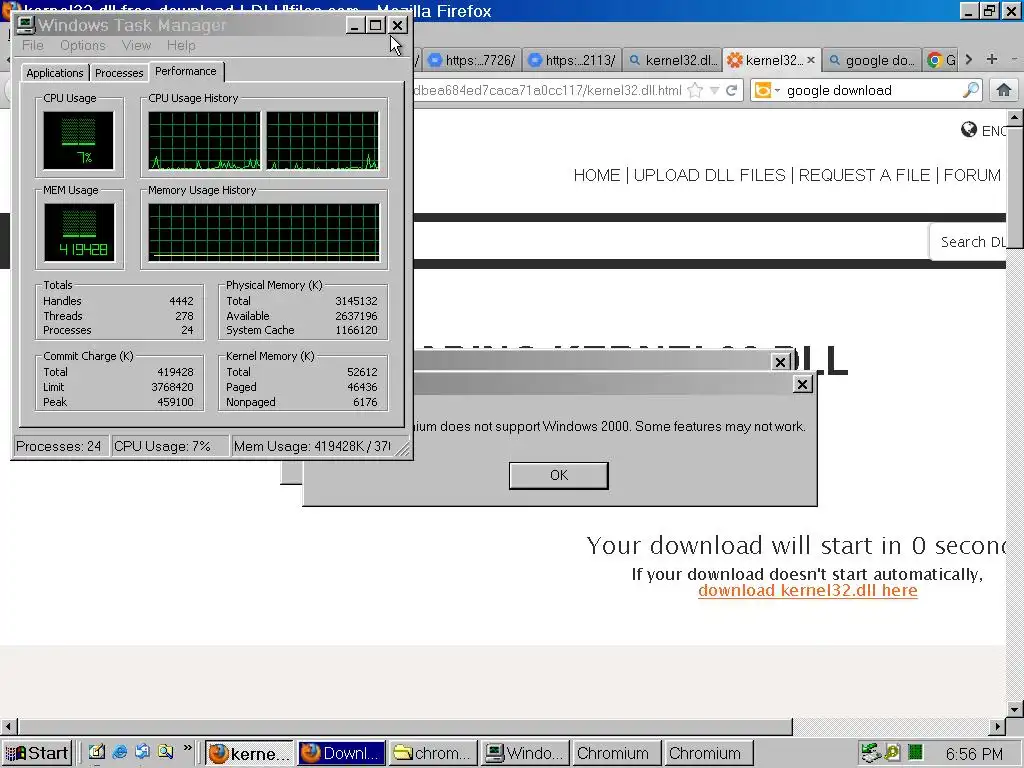
Task: Open a new tab with plus button
Action: pos(991,59)
